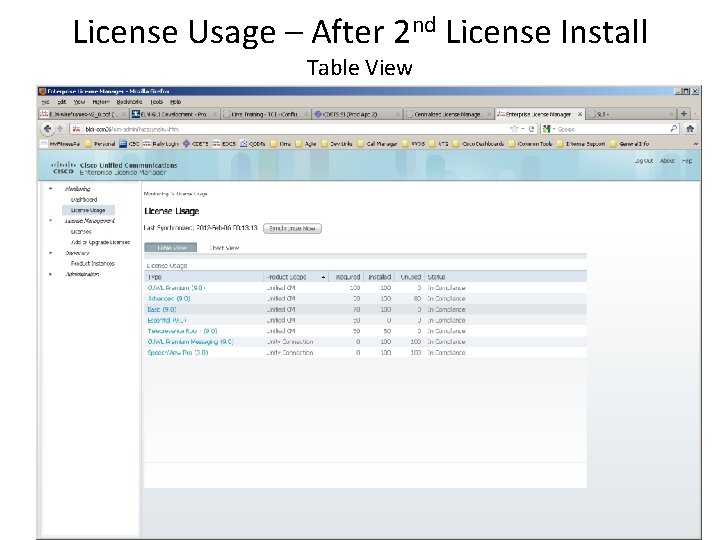The image size is (720, 540).
Task: Click the bookmark star in the address bar
Action: point(514,129)
